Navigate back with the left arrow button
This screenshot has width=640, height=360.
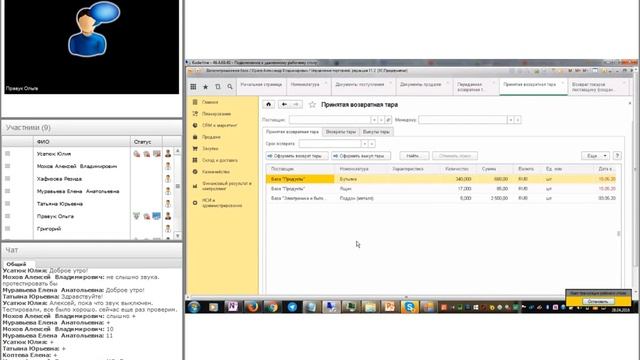click(284, 104)
